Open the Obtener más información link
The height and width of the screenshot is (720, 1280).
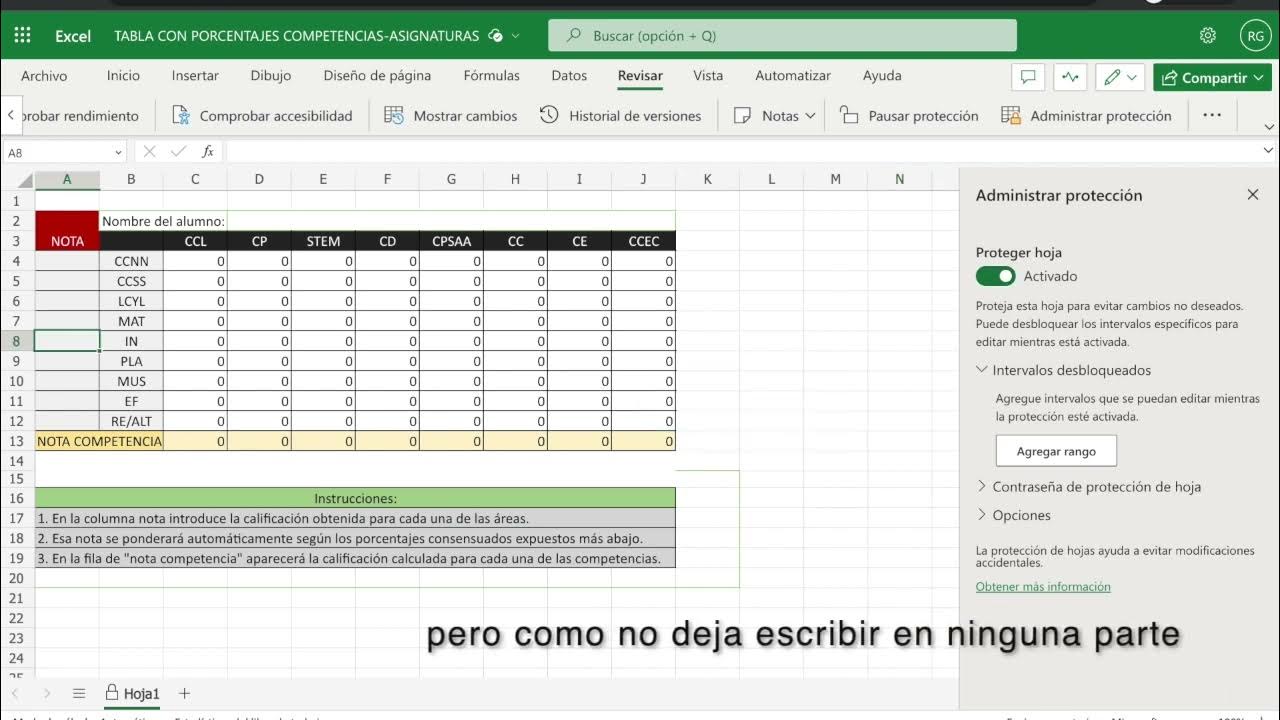point(1043,587)
